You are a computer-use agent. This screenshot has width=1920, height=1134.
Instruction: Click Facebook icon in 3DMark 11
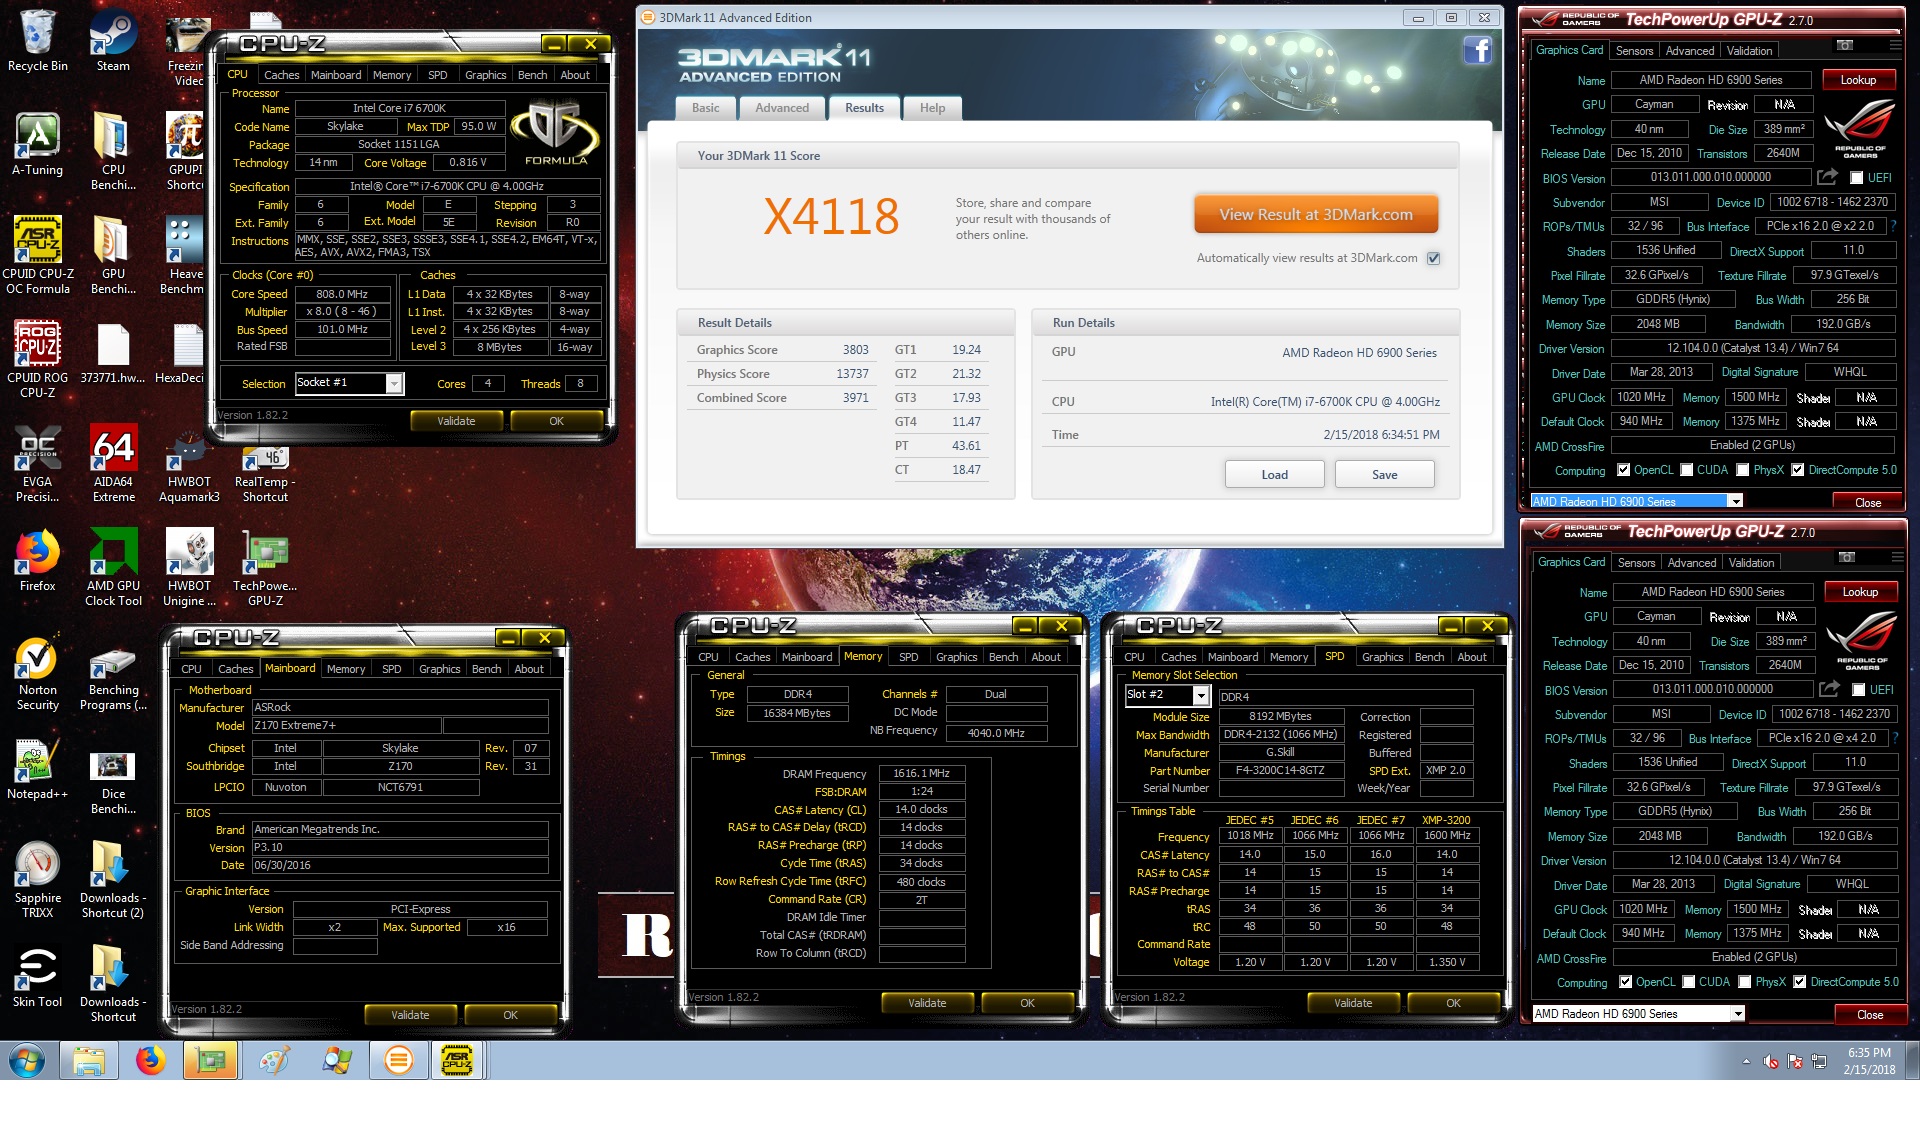click(1477, 50)
